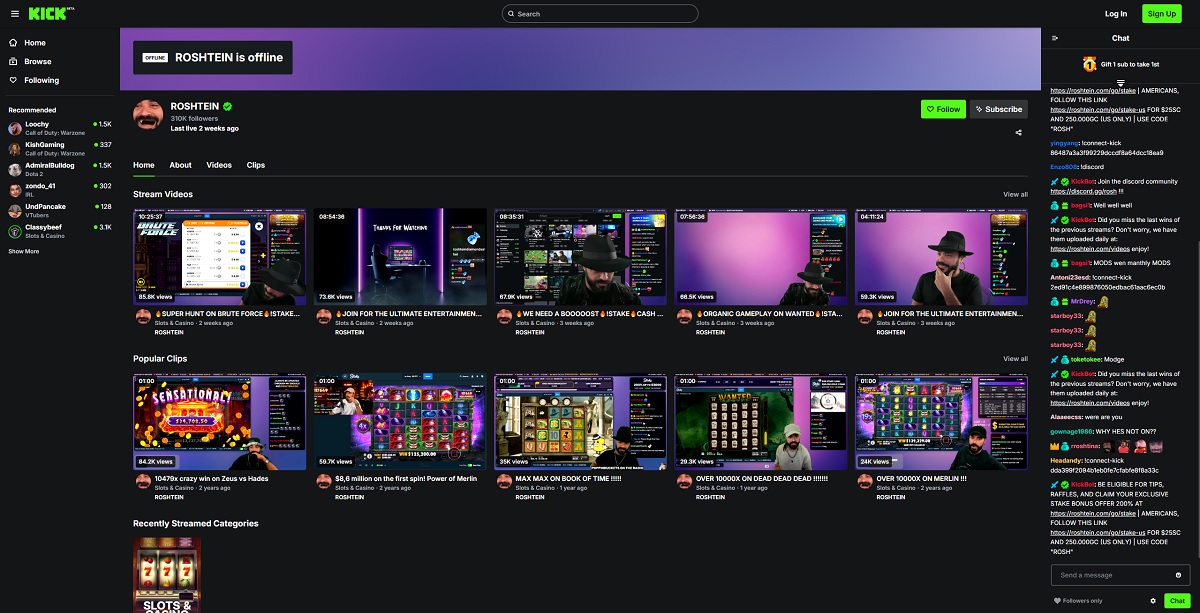The height and width of the screenshot is (613, 1200).
Task: Open the 73.8K views stream video thumbnail
Action: click(400, 257)
